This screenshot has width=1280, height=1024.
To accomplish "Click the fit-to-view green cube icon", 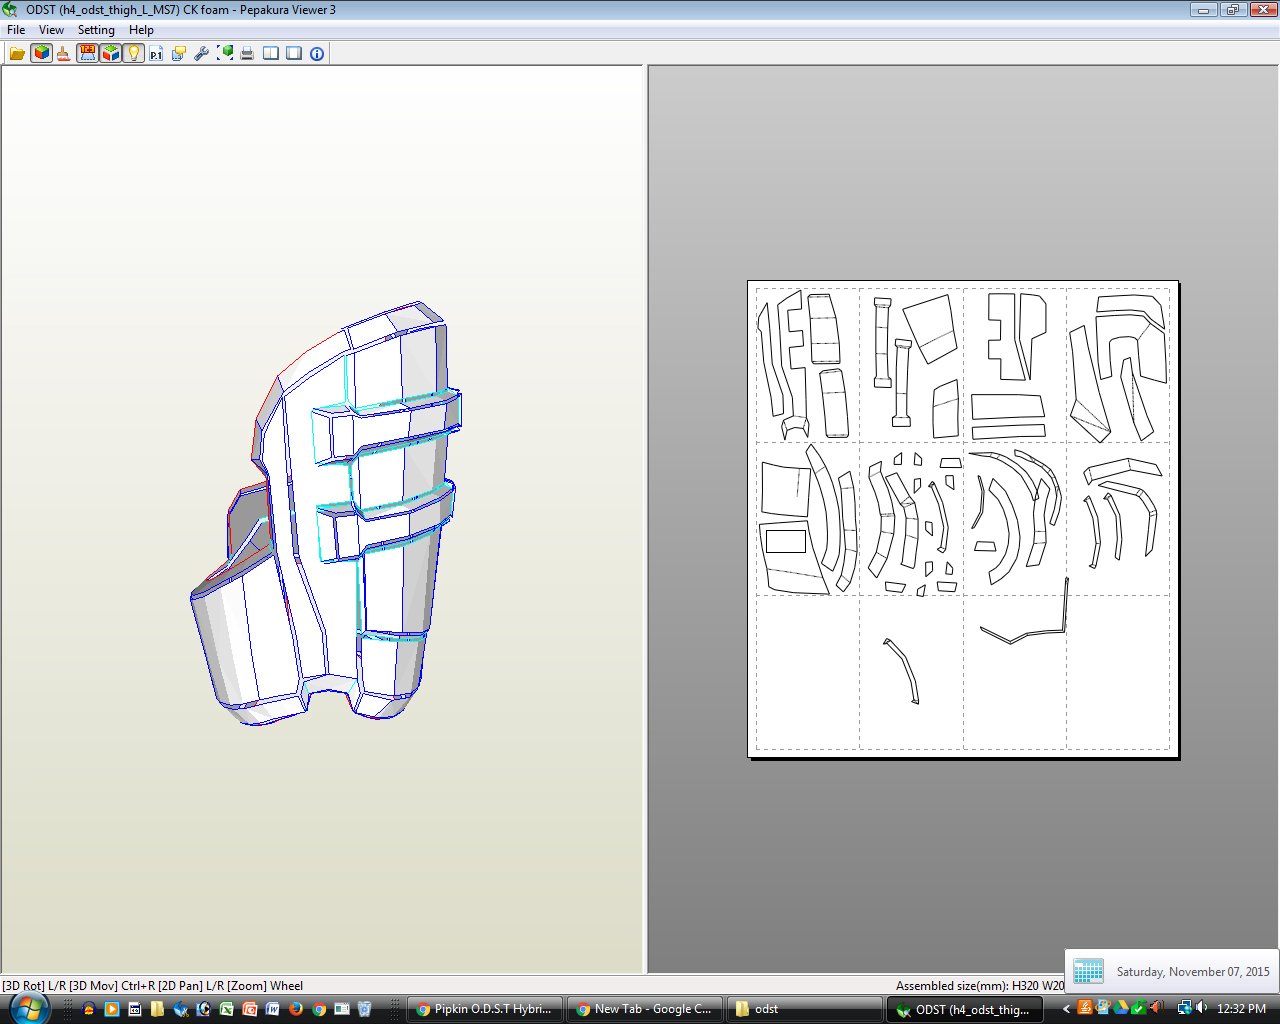I will coord(225,53).
